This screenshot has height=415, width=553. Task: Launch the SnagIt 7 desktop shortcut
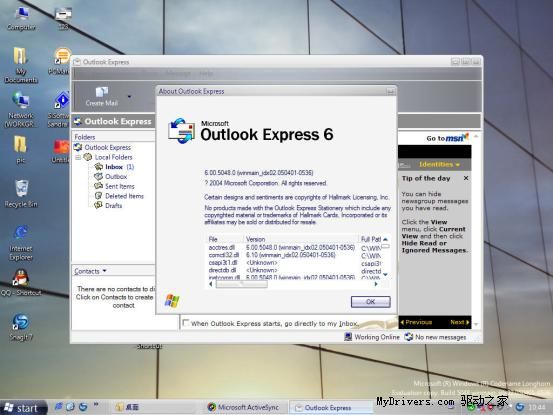pyautogui.click(x=20, y=327)
